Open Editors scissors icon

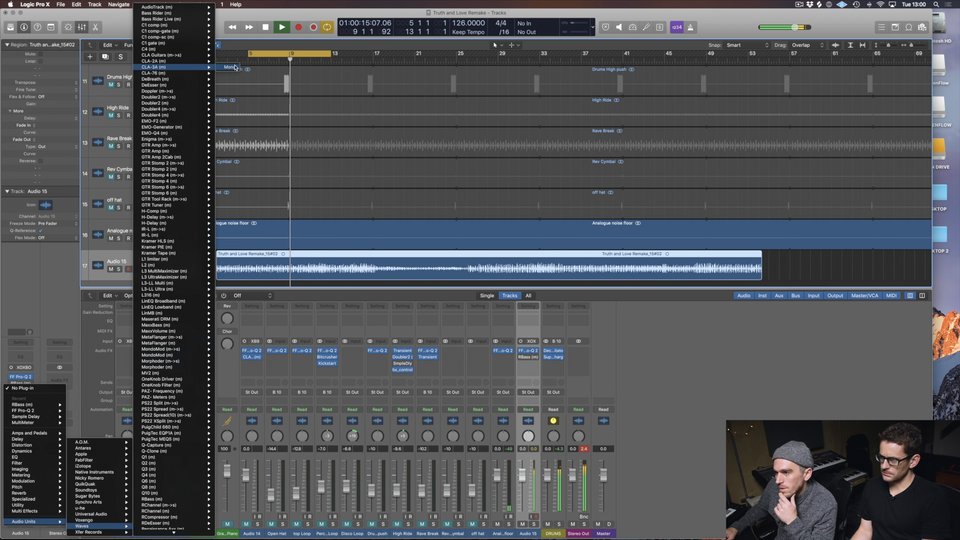tap(95, 27)
